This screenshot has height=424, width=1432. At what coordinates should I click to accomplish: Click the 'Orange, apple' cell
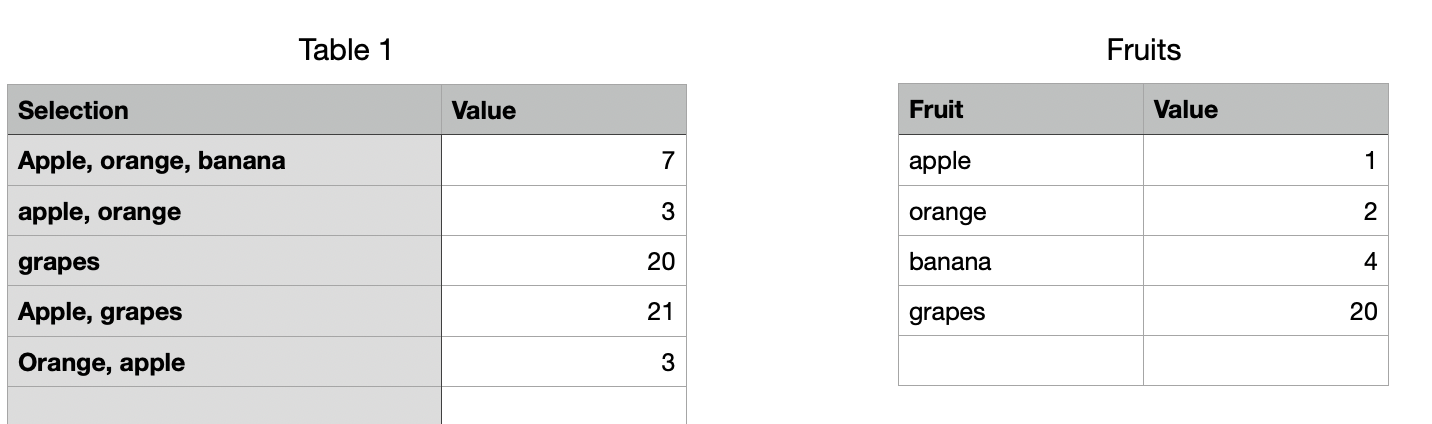pos(224,361)
